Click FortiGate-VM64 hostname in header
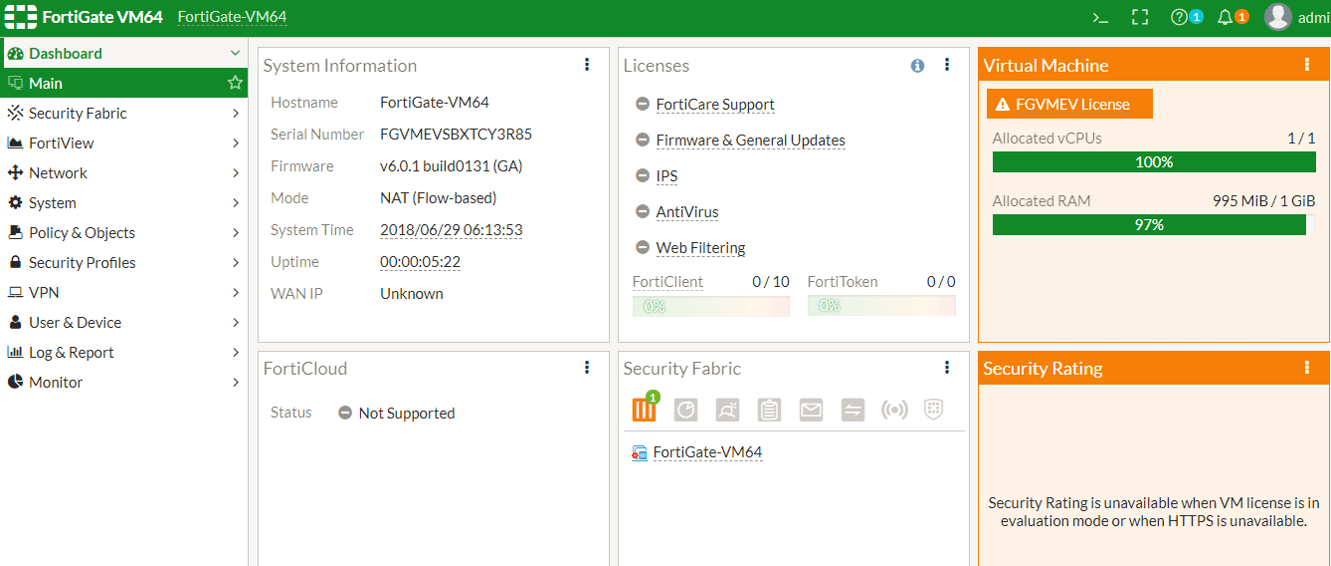The height and width of the screenshot is (566, 1331). (x=232, y=17)
